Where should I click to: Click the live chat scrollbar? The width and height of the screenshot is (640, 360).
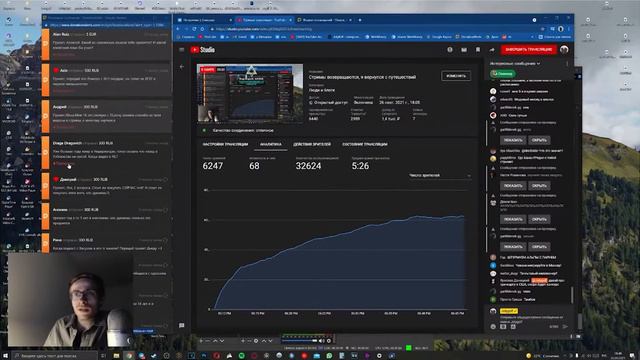coord(572,294)
